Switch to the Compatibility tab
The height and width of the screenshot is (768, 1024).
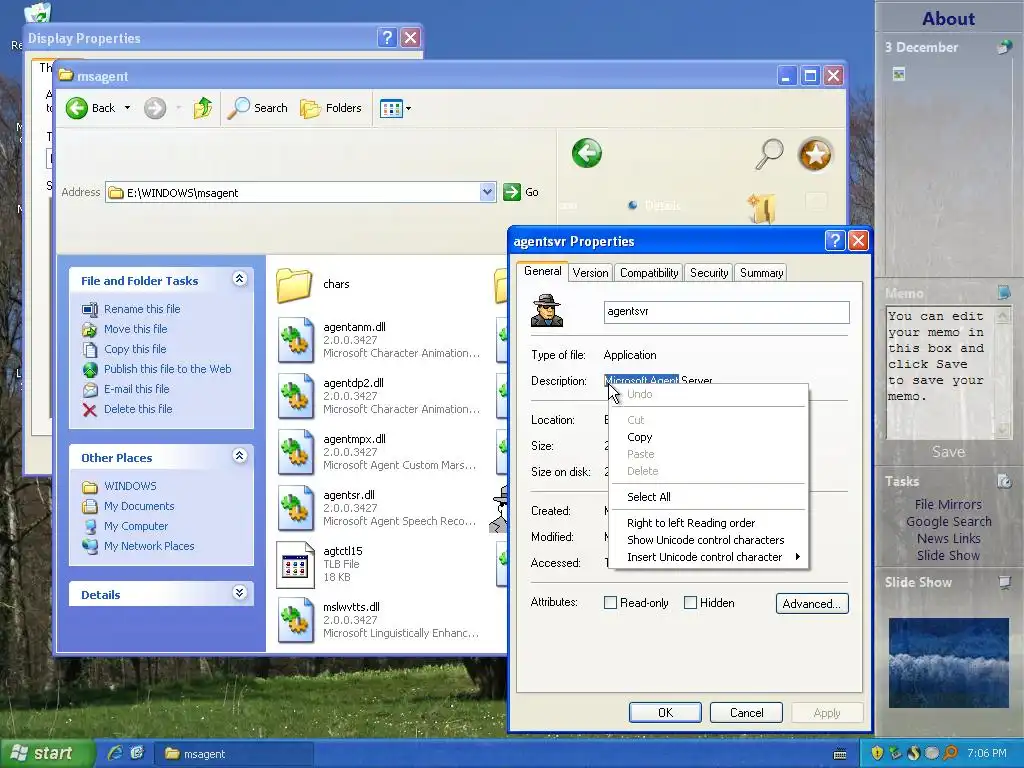pos(648,273)
